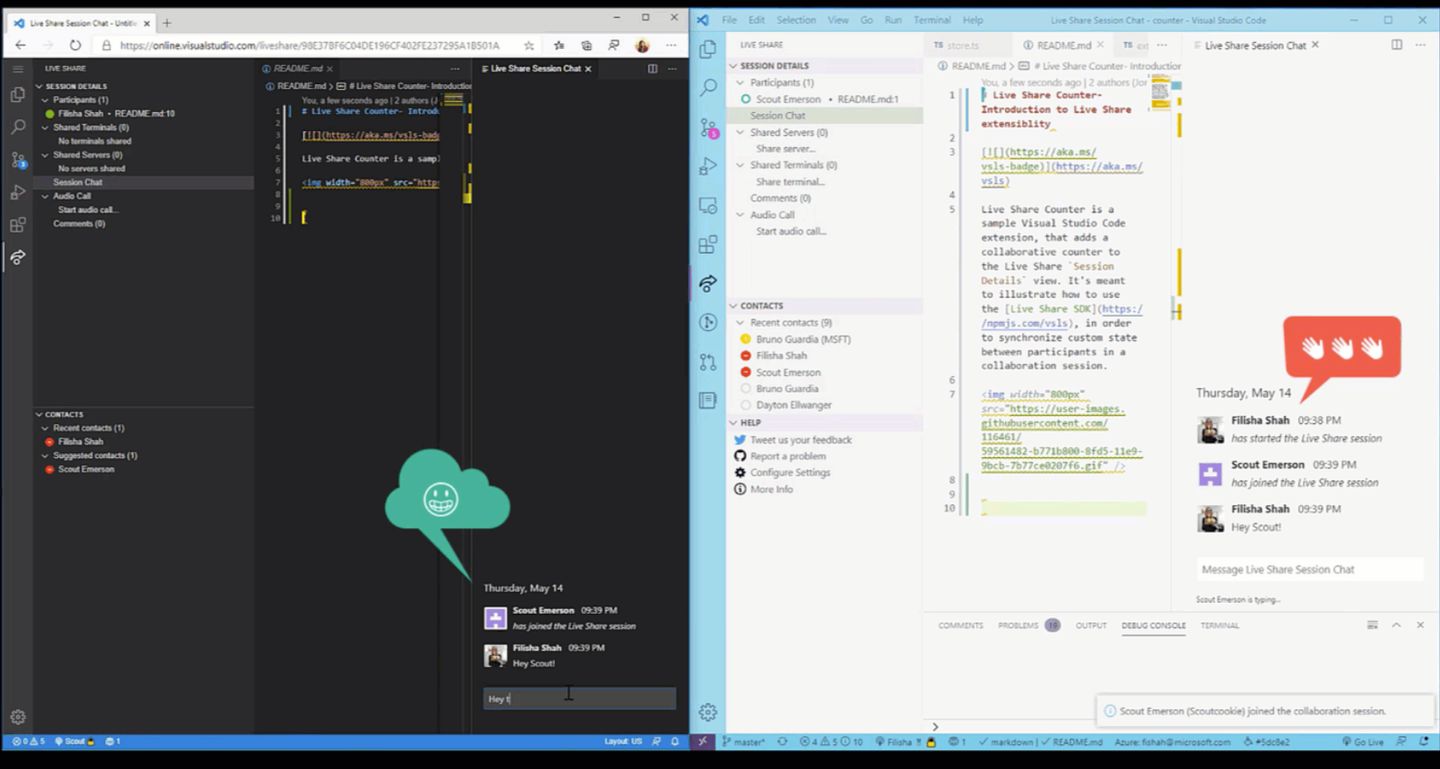The width and height of the screenshot is (1440, 769).
Task: Reload the browser page
Action: (x=75, y=45)
